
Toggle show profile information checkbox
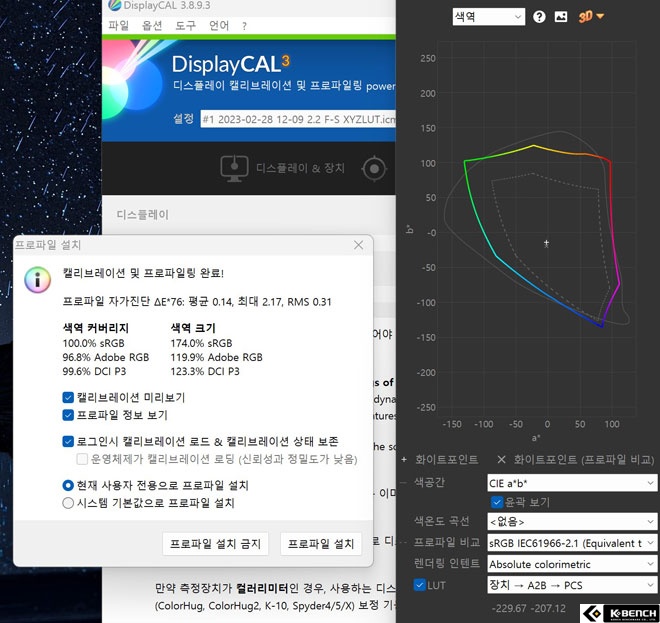tap(68, 415)
